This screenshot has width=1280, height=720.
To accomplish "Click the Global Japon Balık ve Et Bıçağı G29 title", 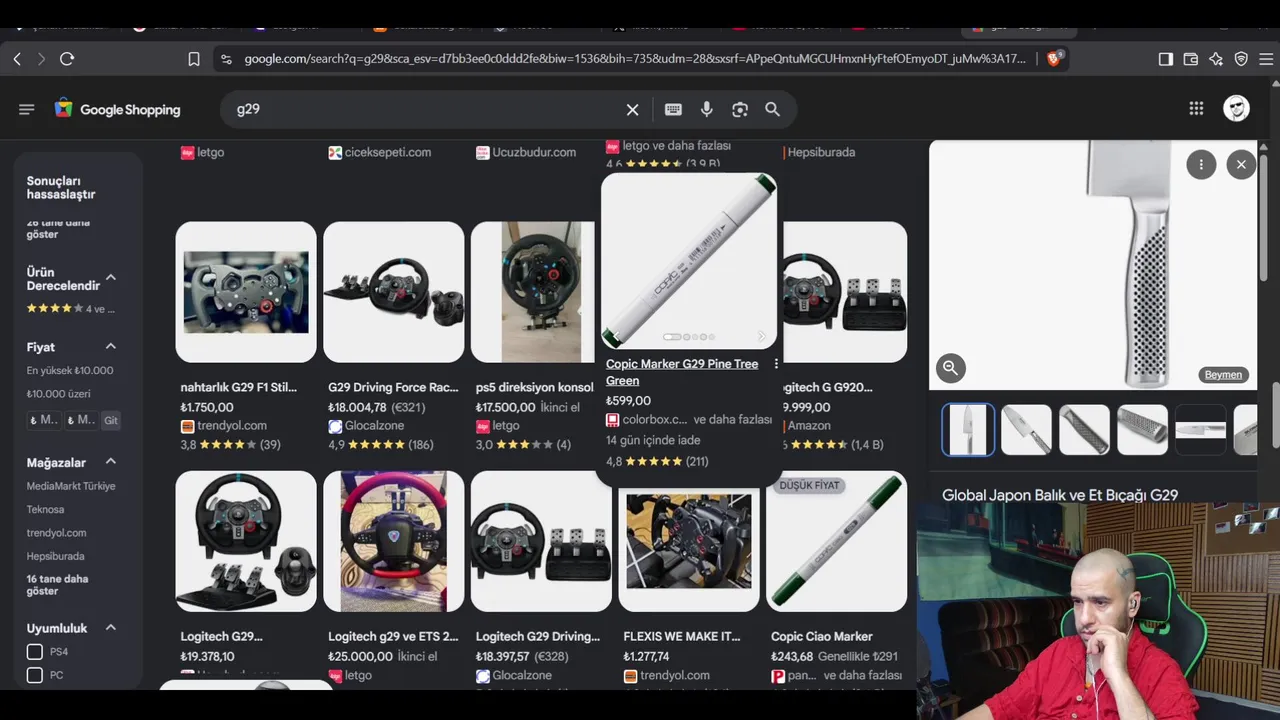I will pyautogui.click(x=1060, y=495).
